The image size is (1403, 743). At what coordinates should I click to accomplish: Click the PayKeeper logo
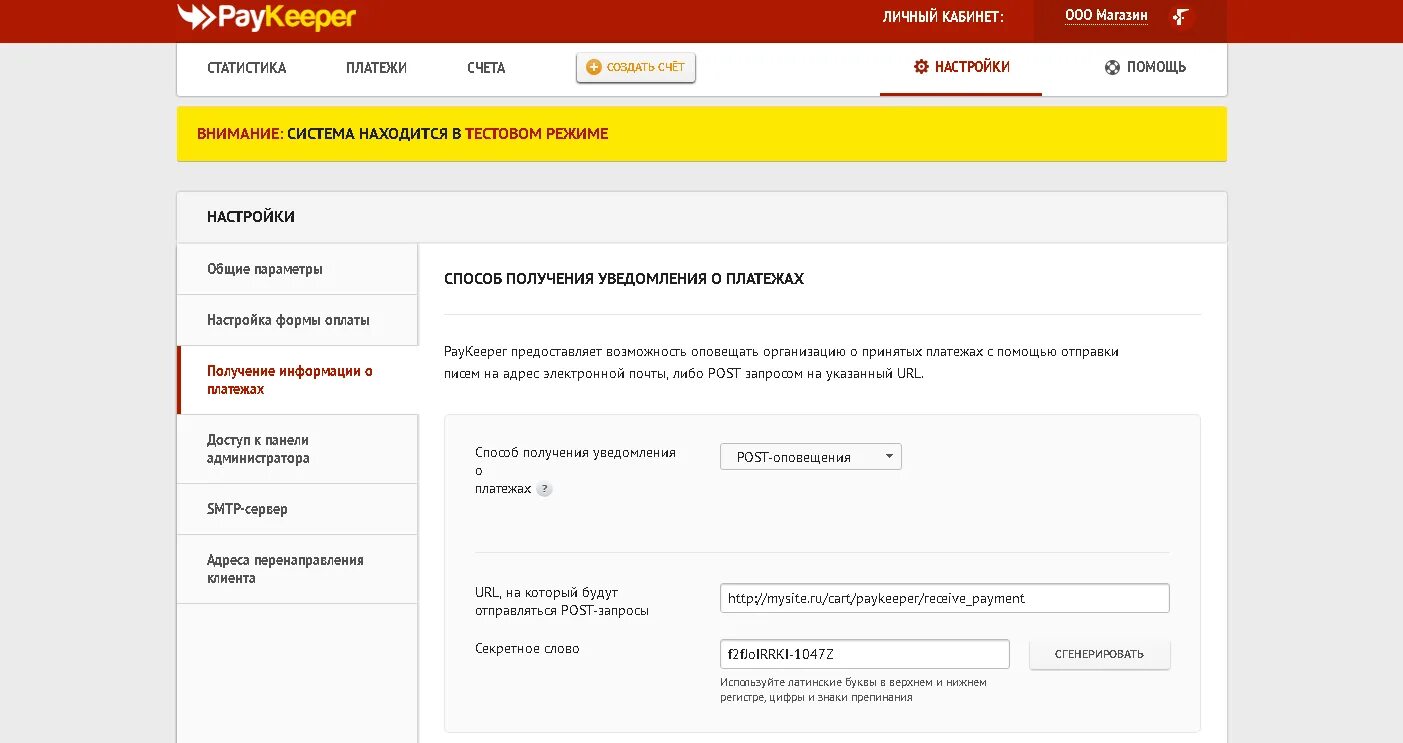pos(266,16)
